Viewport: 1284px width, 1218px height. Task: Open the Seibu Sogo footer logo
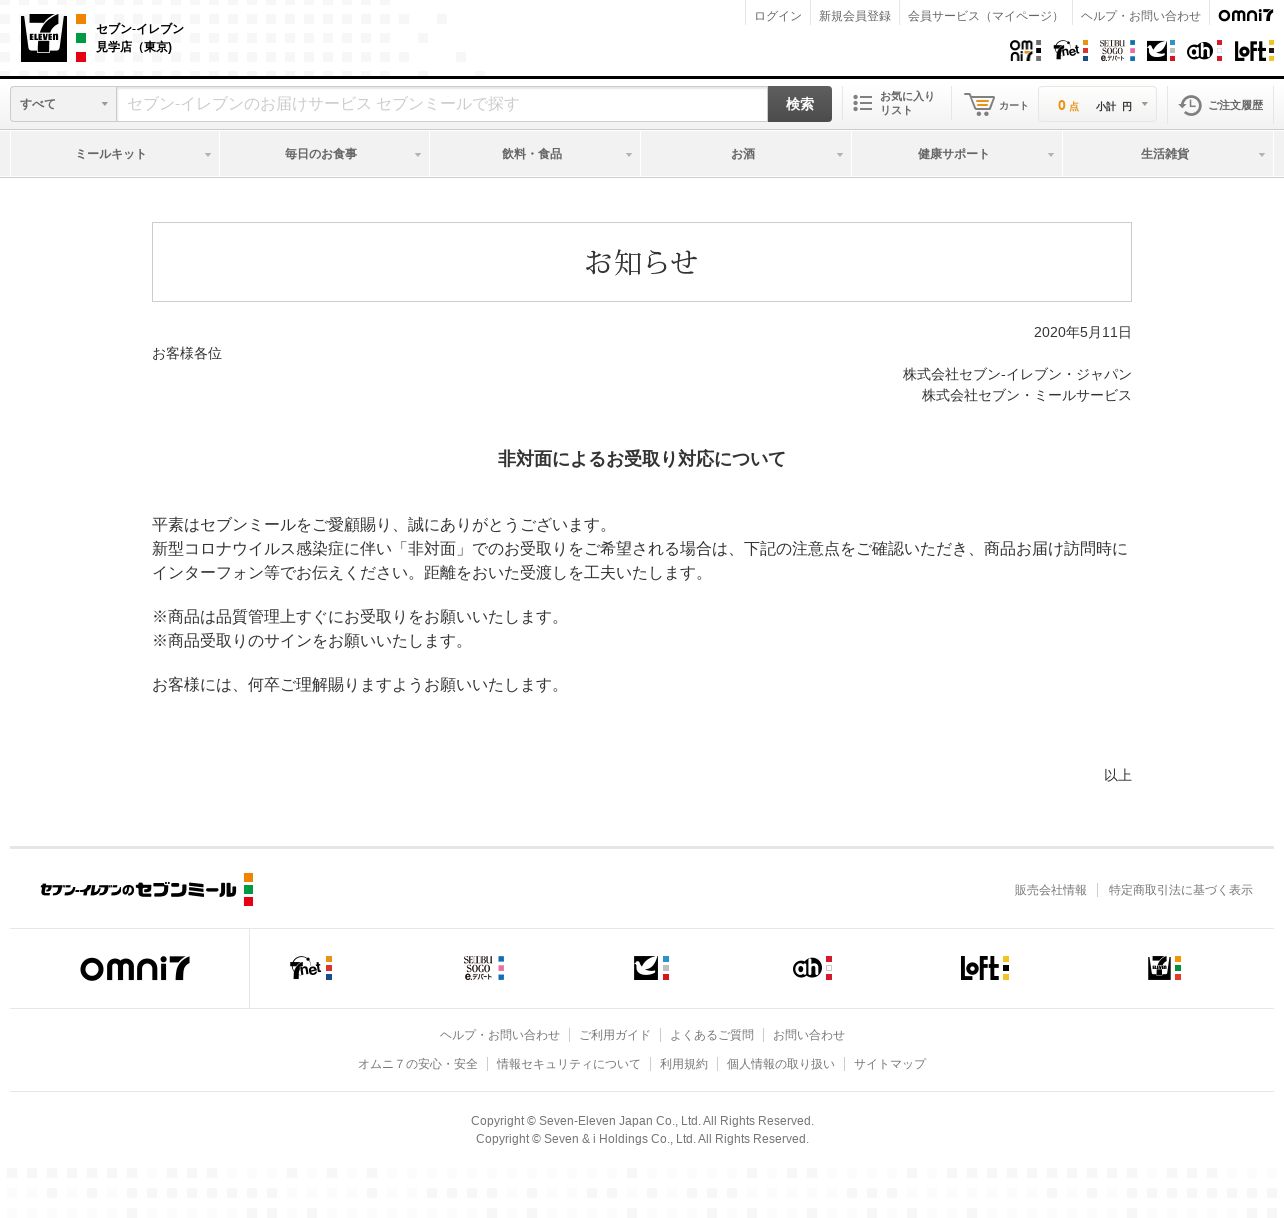[x=484, y=968]
